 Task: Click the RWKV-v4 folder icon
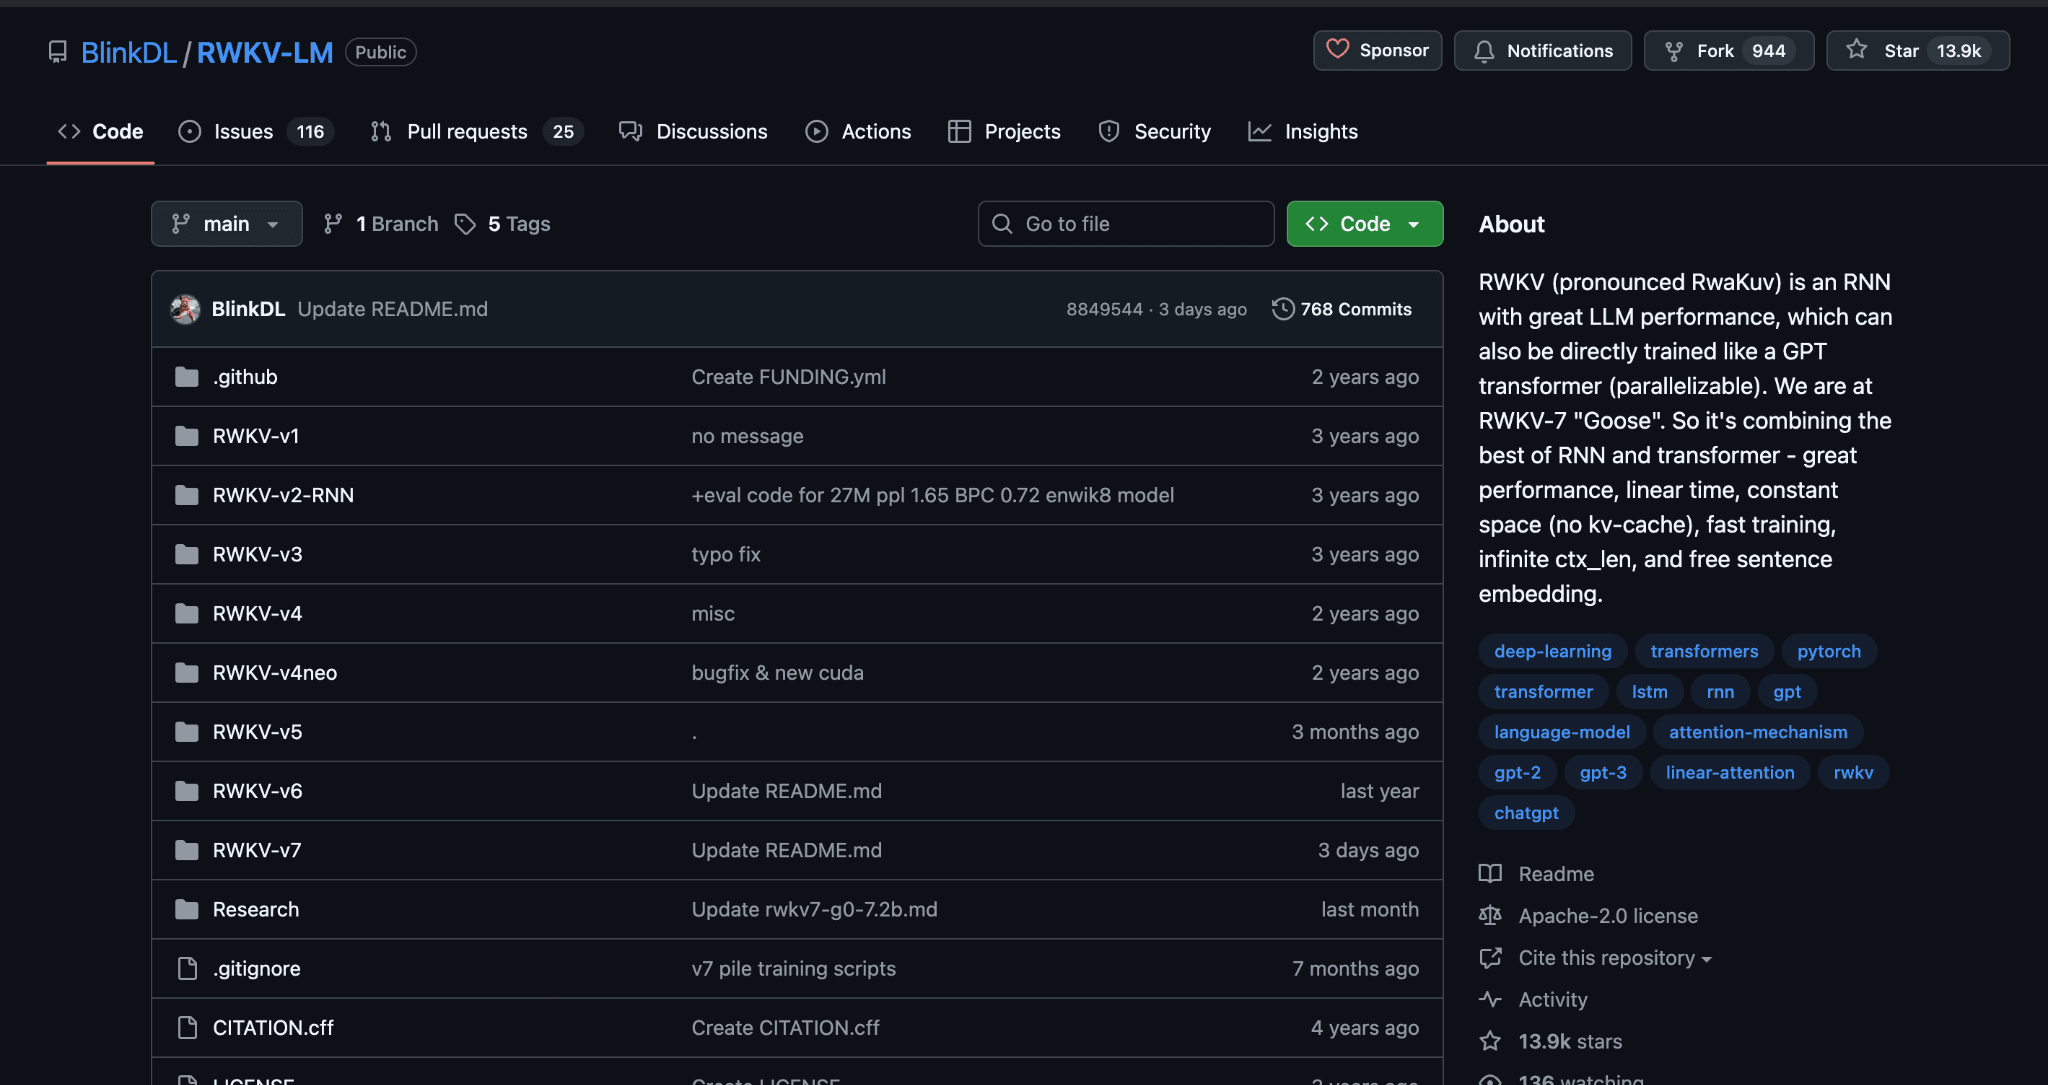click(187, 613)
